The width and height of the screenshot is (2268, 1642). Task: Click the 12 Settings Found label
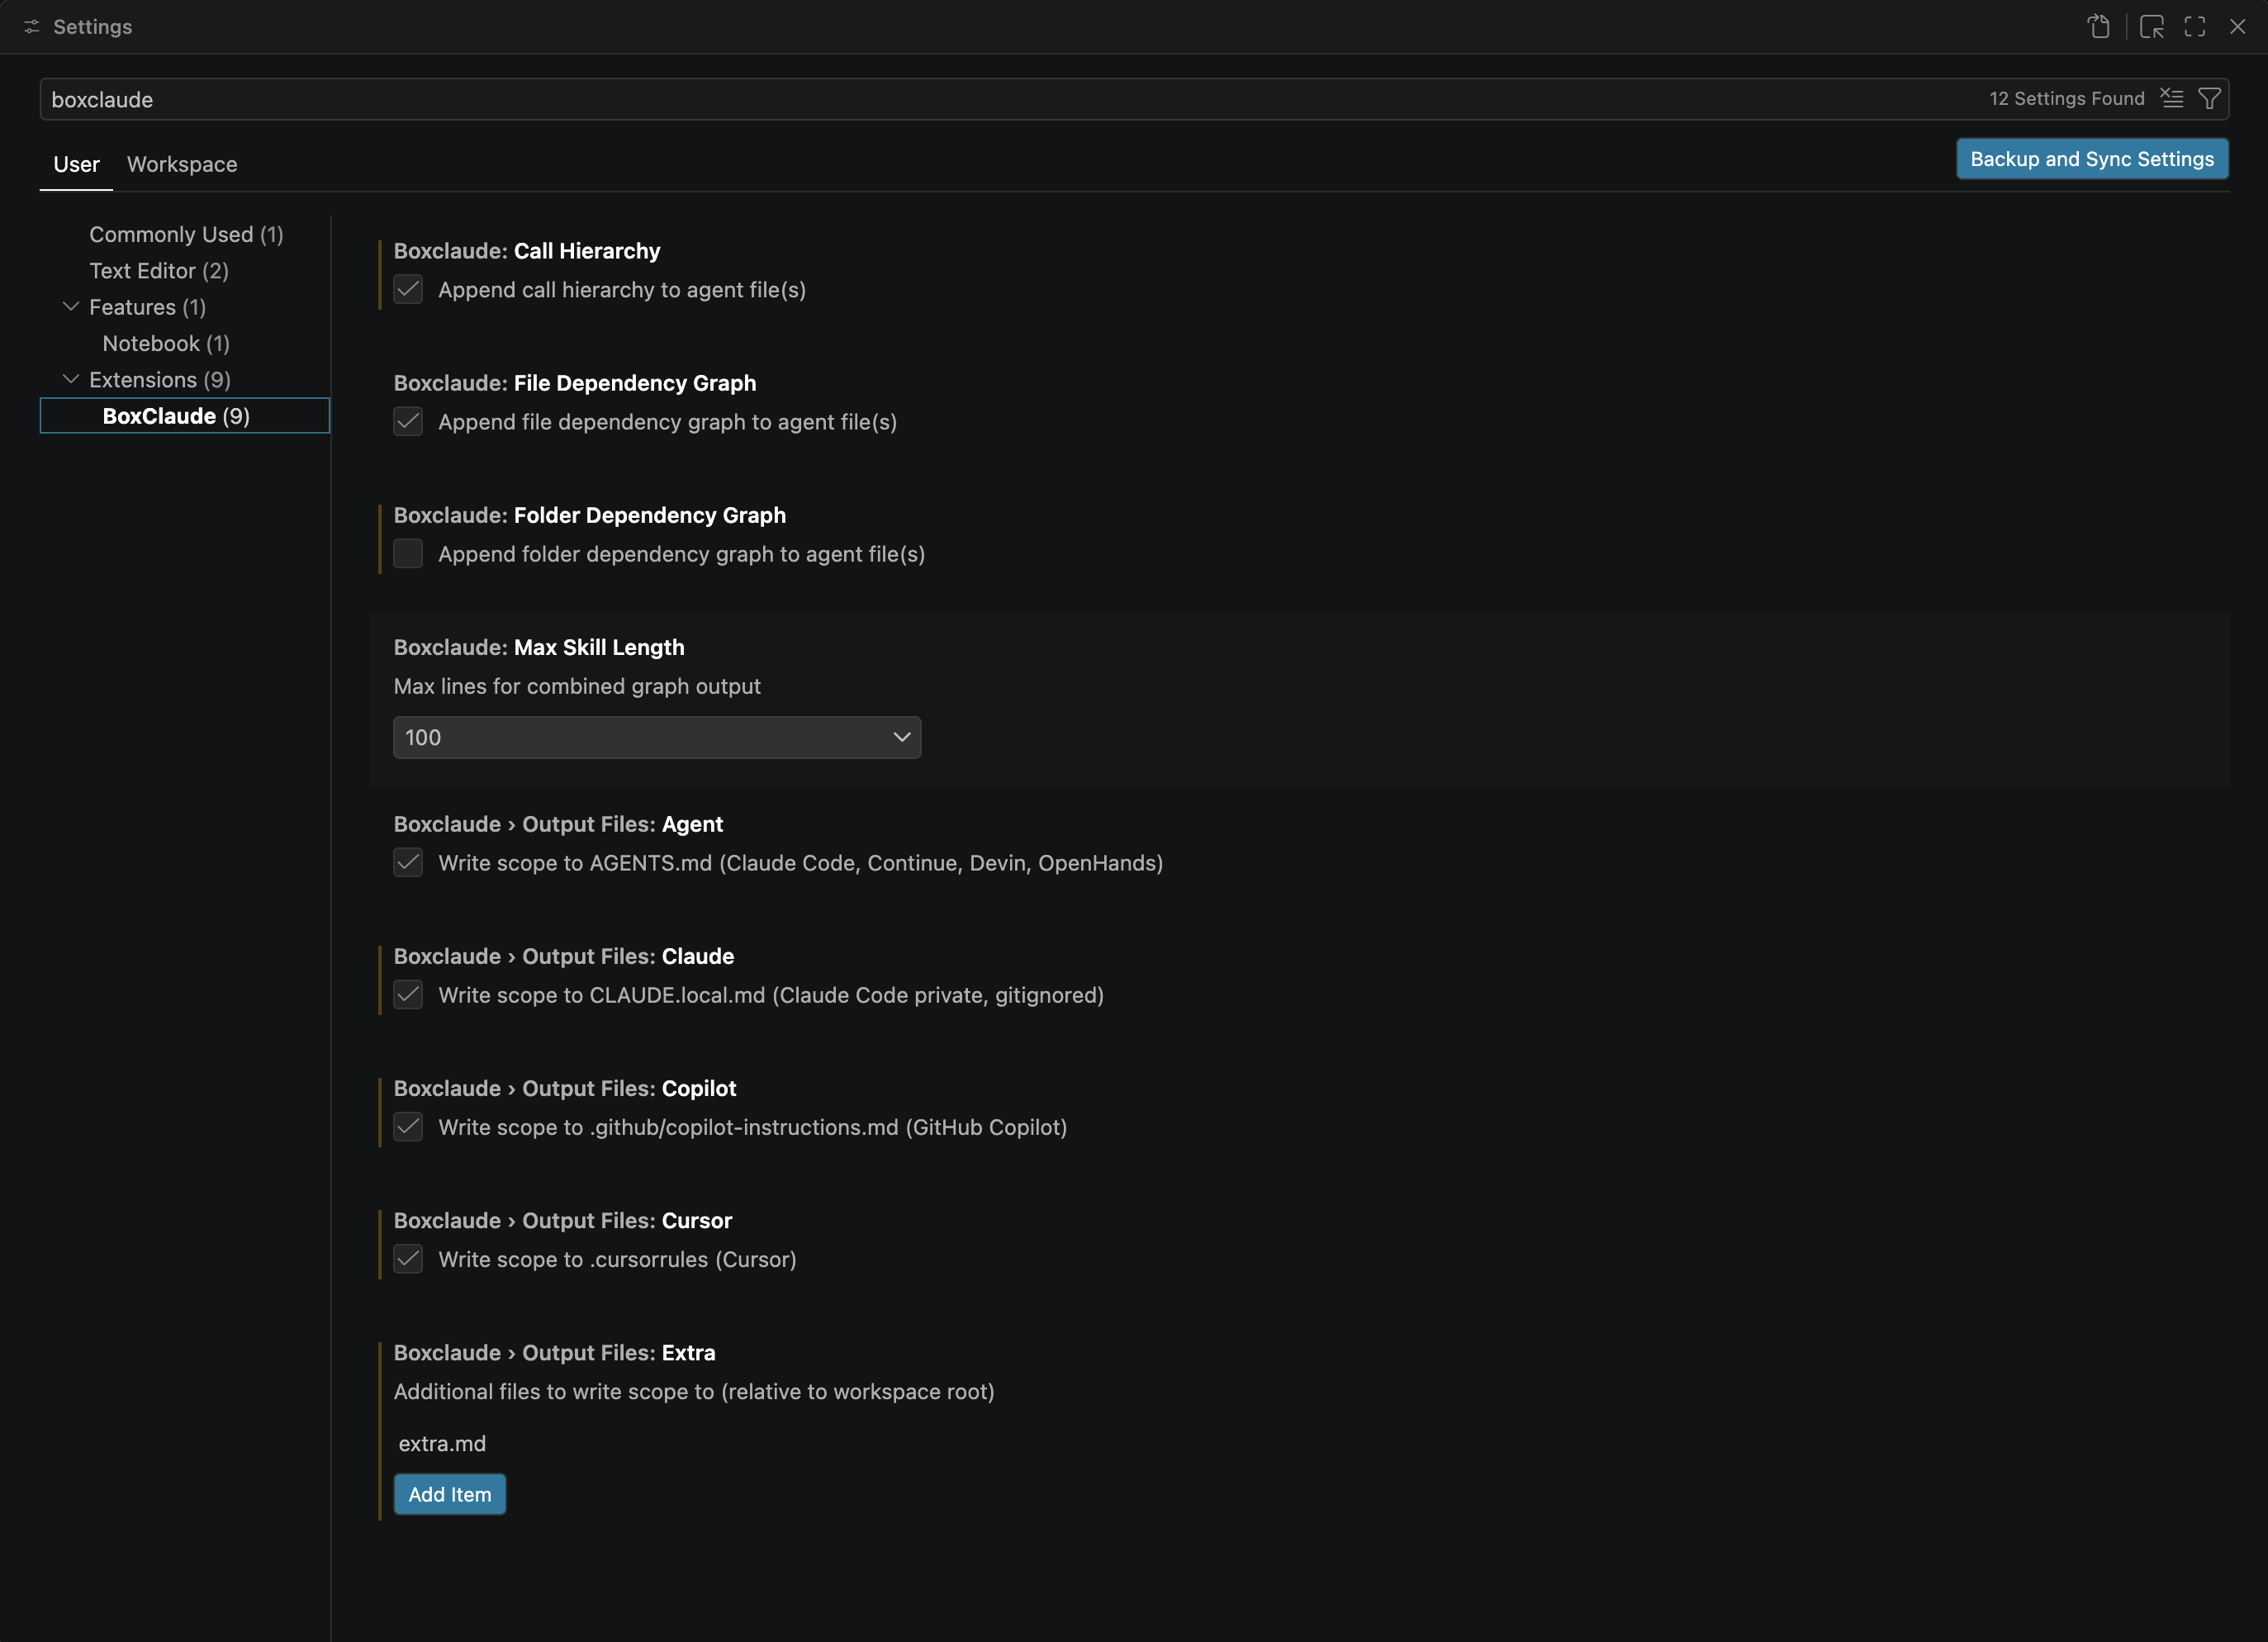click(2067, 98)
